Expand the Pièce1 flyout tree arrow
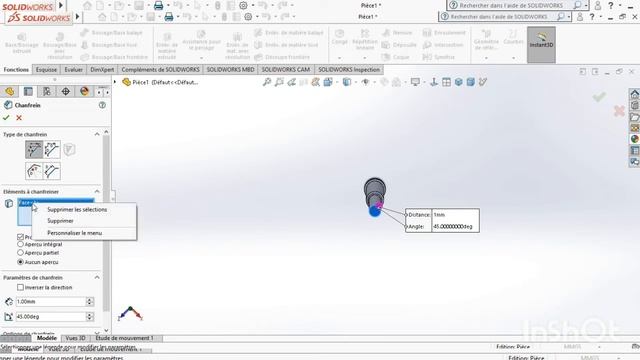This screenshot has height=360, width=640. 115,82
